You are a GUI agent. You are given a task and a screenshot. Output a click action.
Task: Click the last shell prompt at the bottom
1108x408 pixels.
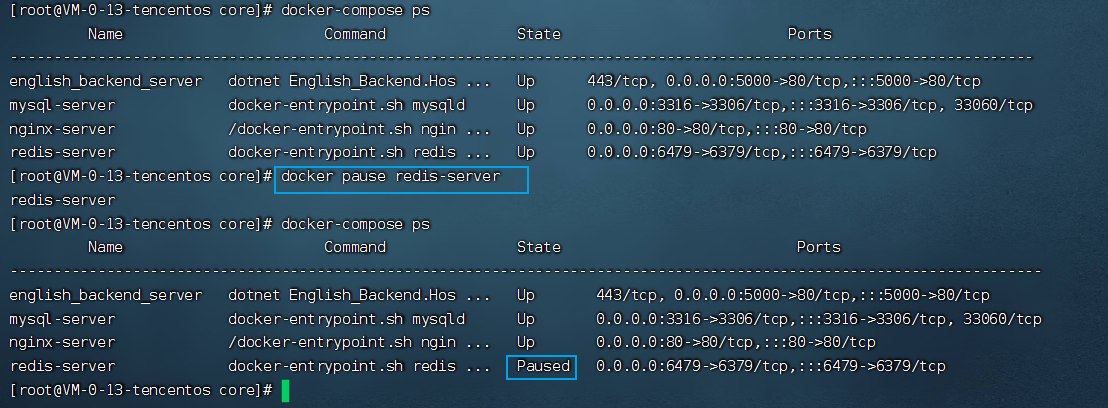point(140,390)
